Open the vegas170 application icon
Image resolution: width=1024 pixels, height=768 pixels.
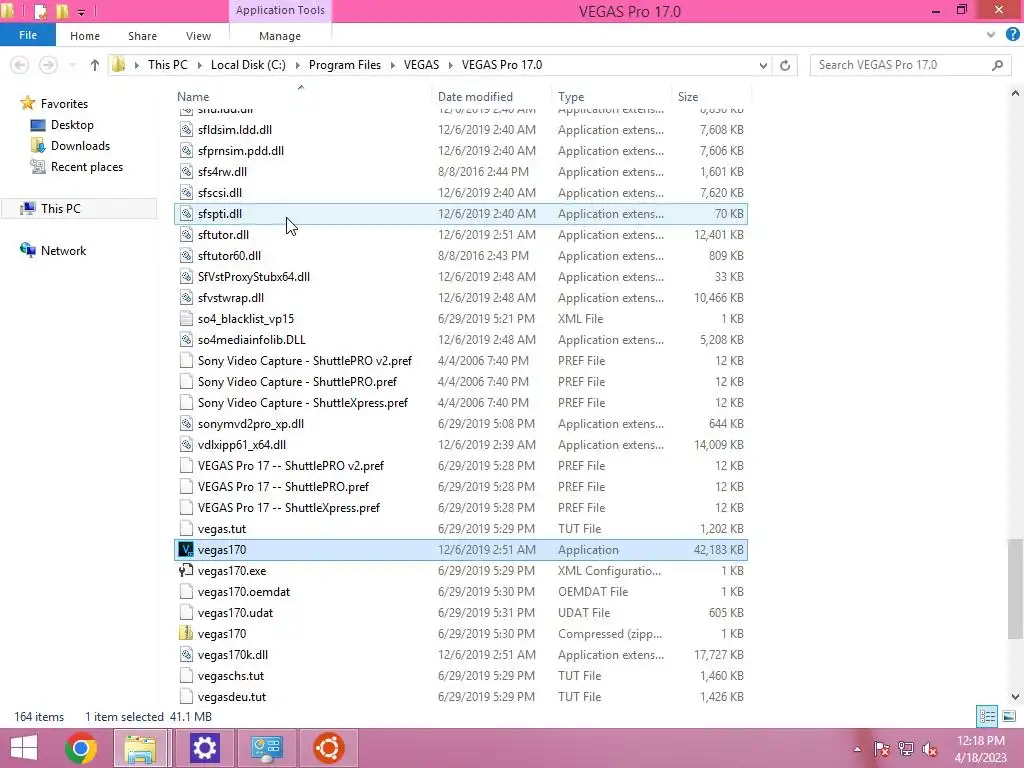[186, 550]
